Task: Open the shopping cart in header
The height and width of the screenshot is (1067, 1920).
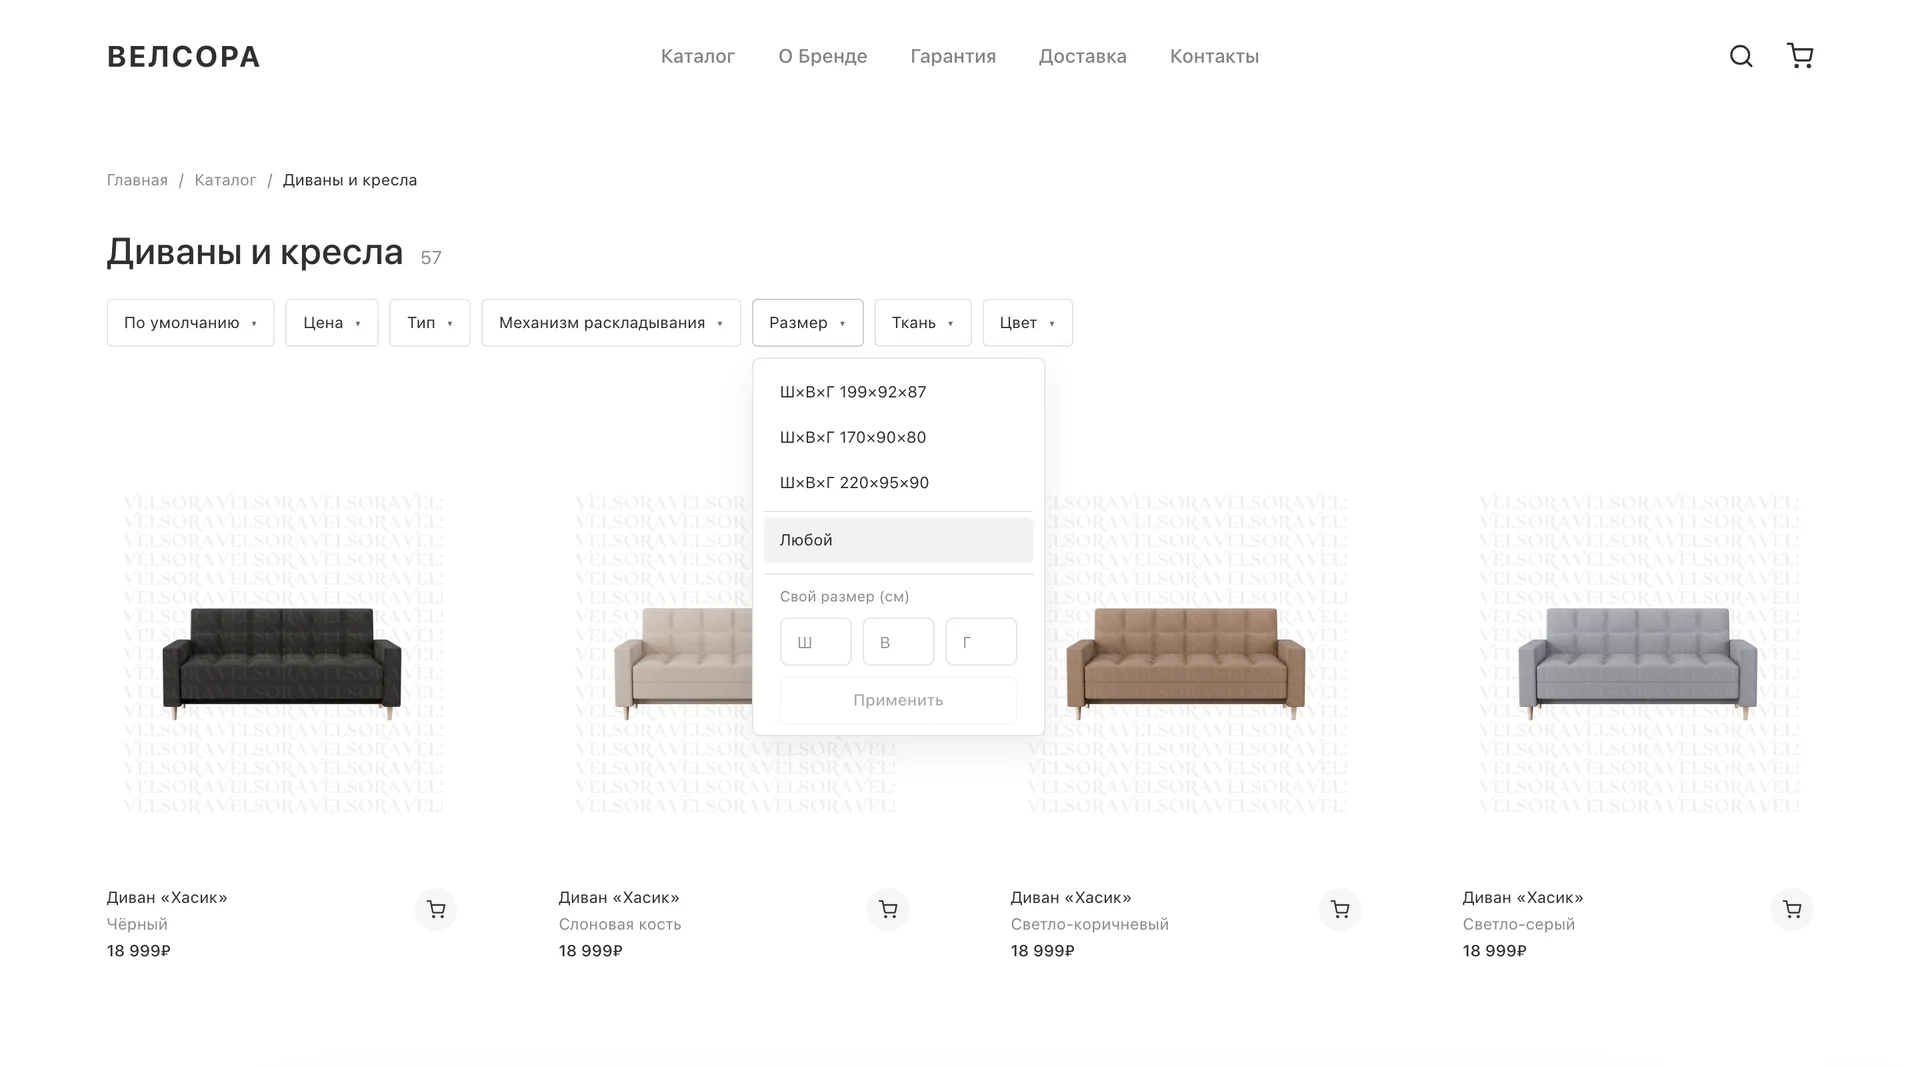Action: 1800,56
